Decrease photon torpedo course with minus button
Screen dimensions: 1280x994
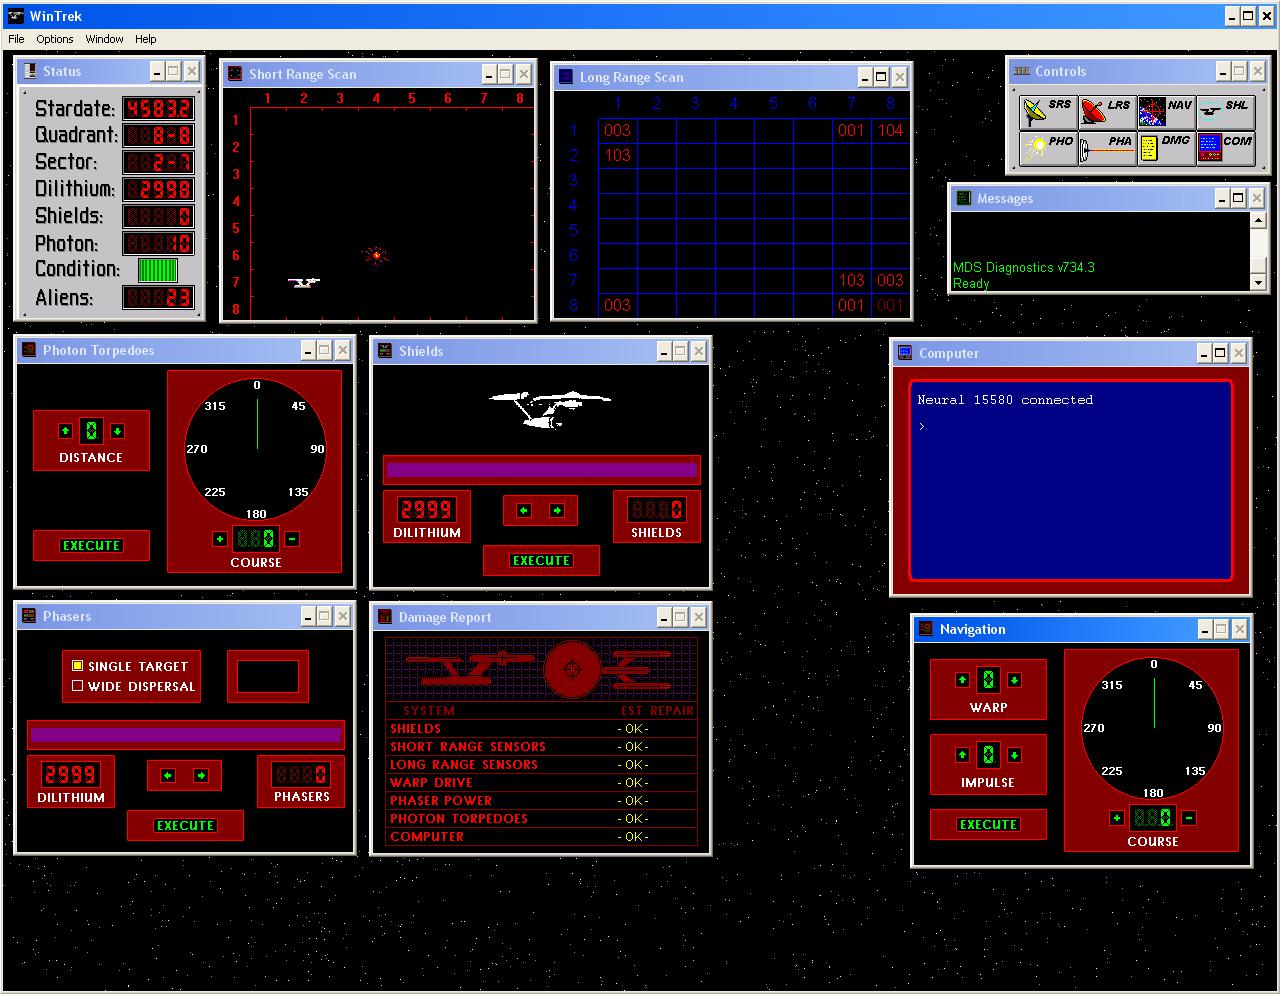292,539
